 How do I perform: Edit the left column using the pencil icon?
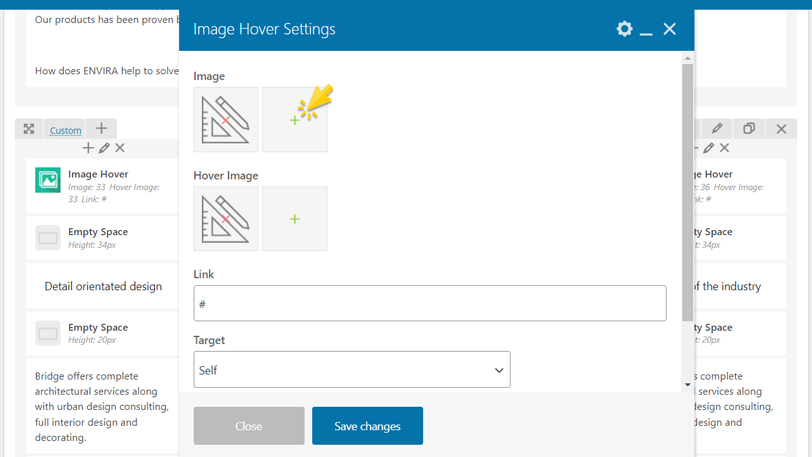(104, 148)
